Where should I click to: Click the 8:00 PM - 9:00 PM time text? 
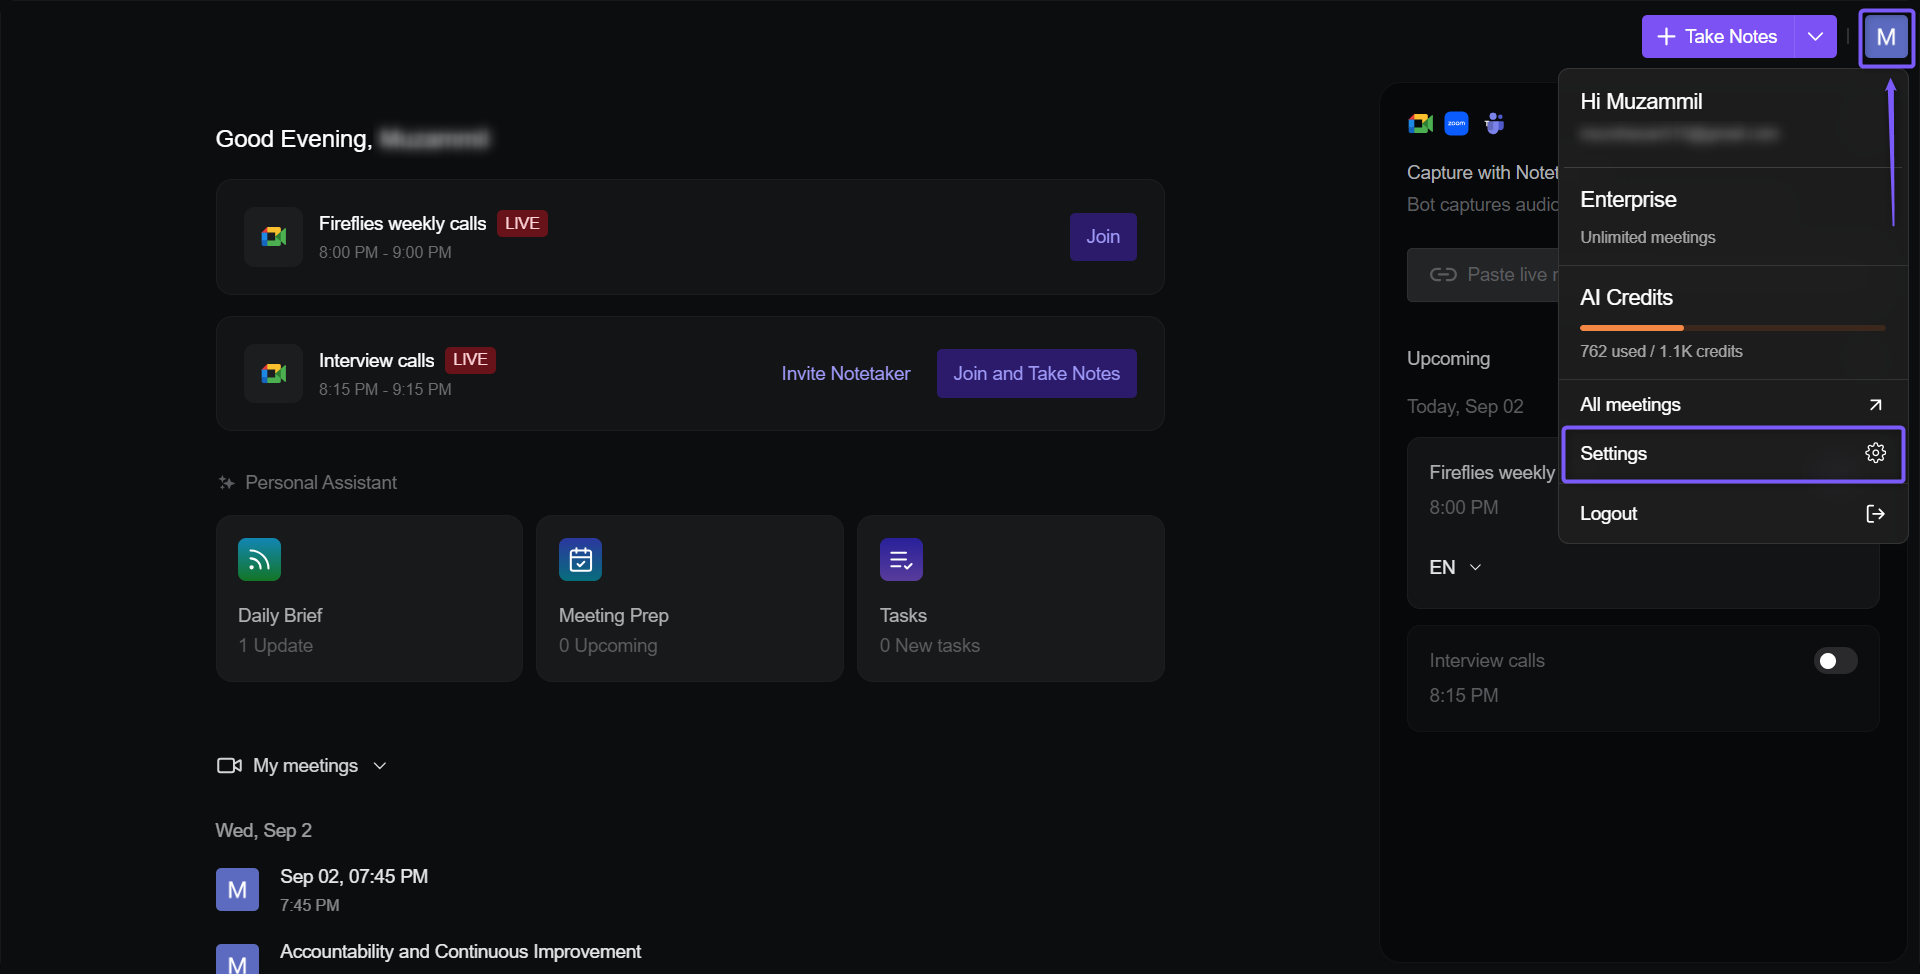(385, 253)
